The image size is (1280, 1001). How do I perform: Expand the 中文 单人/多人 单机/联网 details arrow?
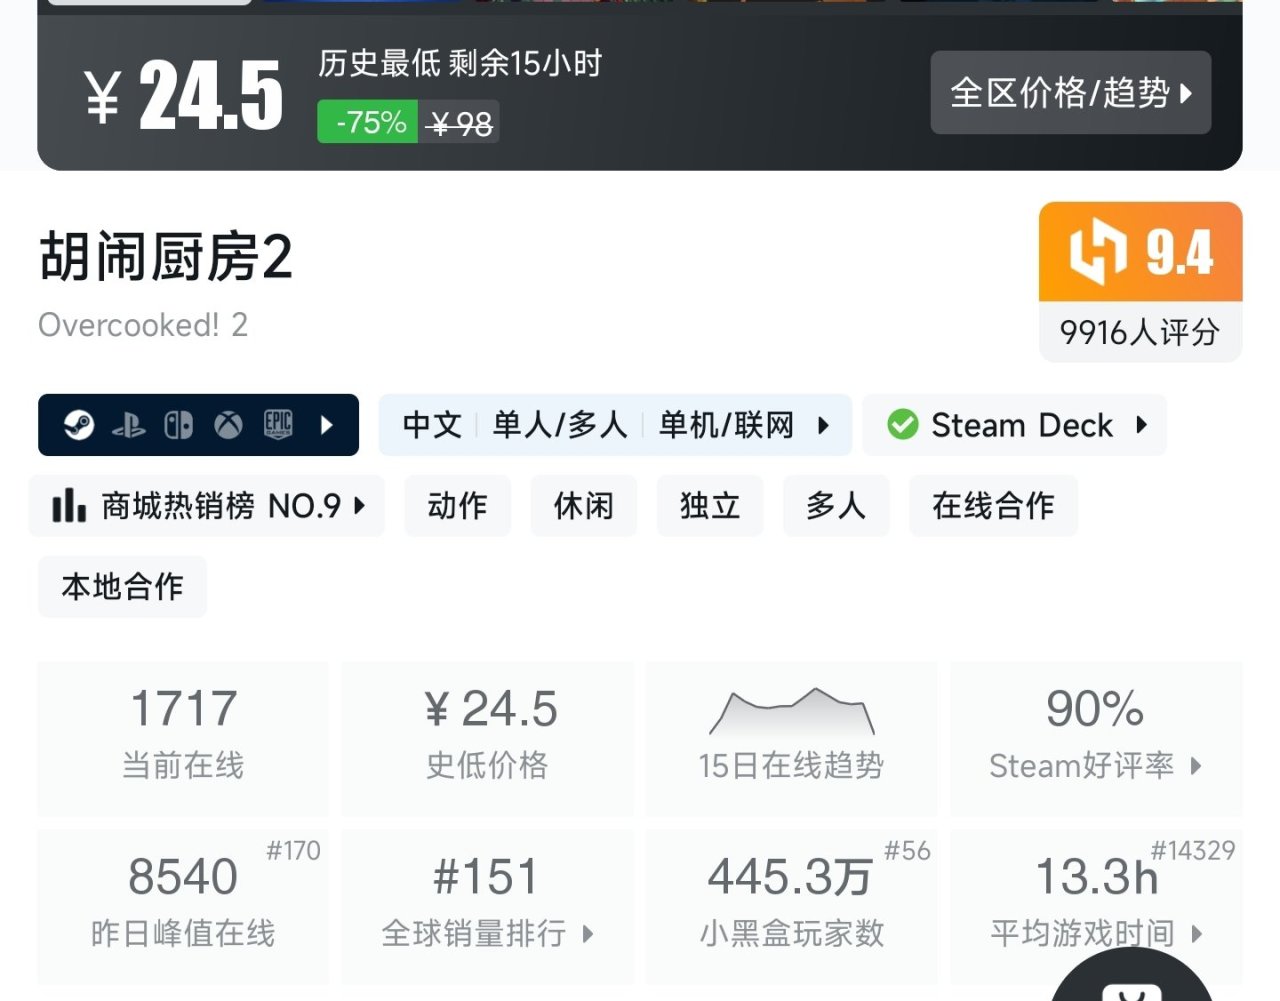pos(823,425)
